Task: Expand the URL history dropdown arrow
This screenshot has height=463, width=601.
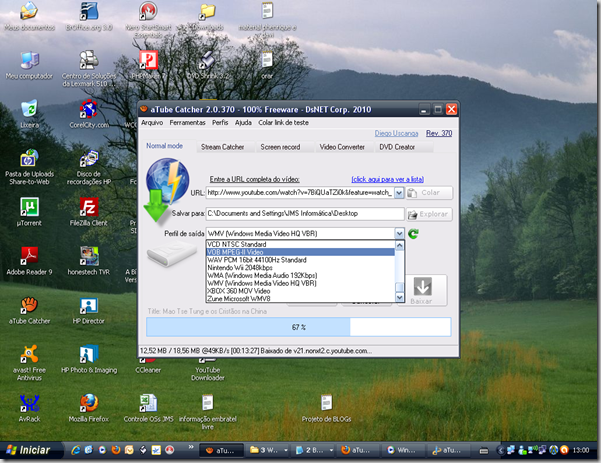Action: [399, 192]
